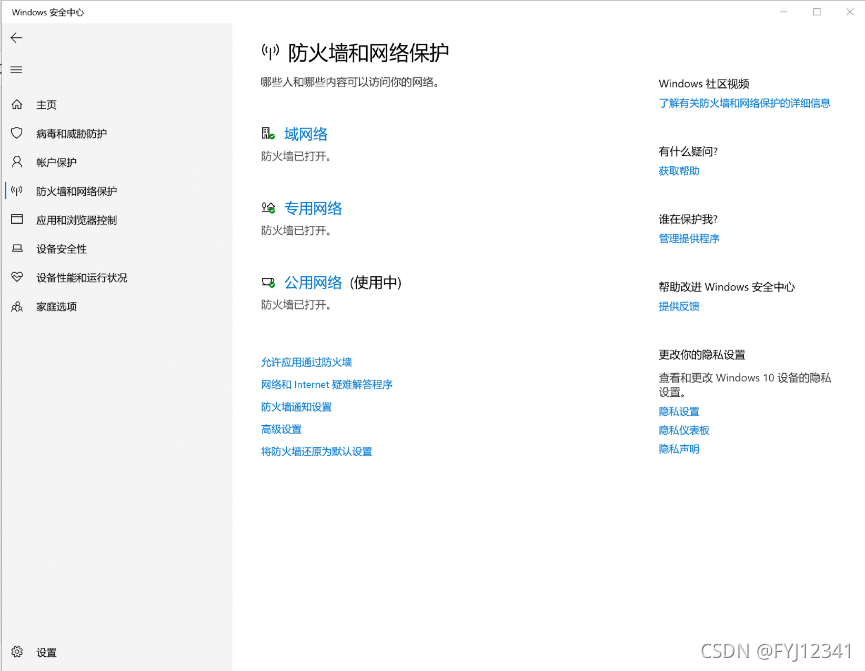Click 管理提供程序 link
865x671 pixels.
point(689,238)
